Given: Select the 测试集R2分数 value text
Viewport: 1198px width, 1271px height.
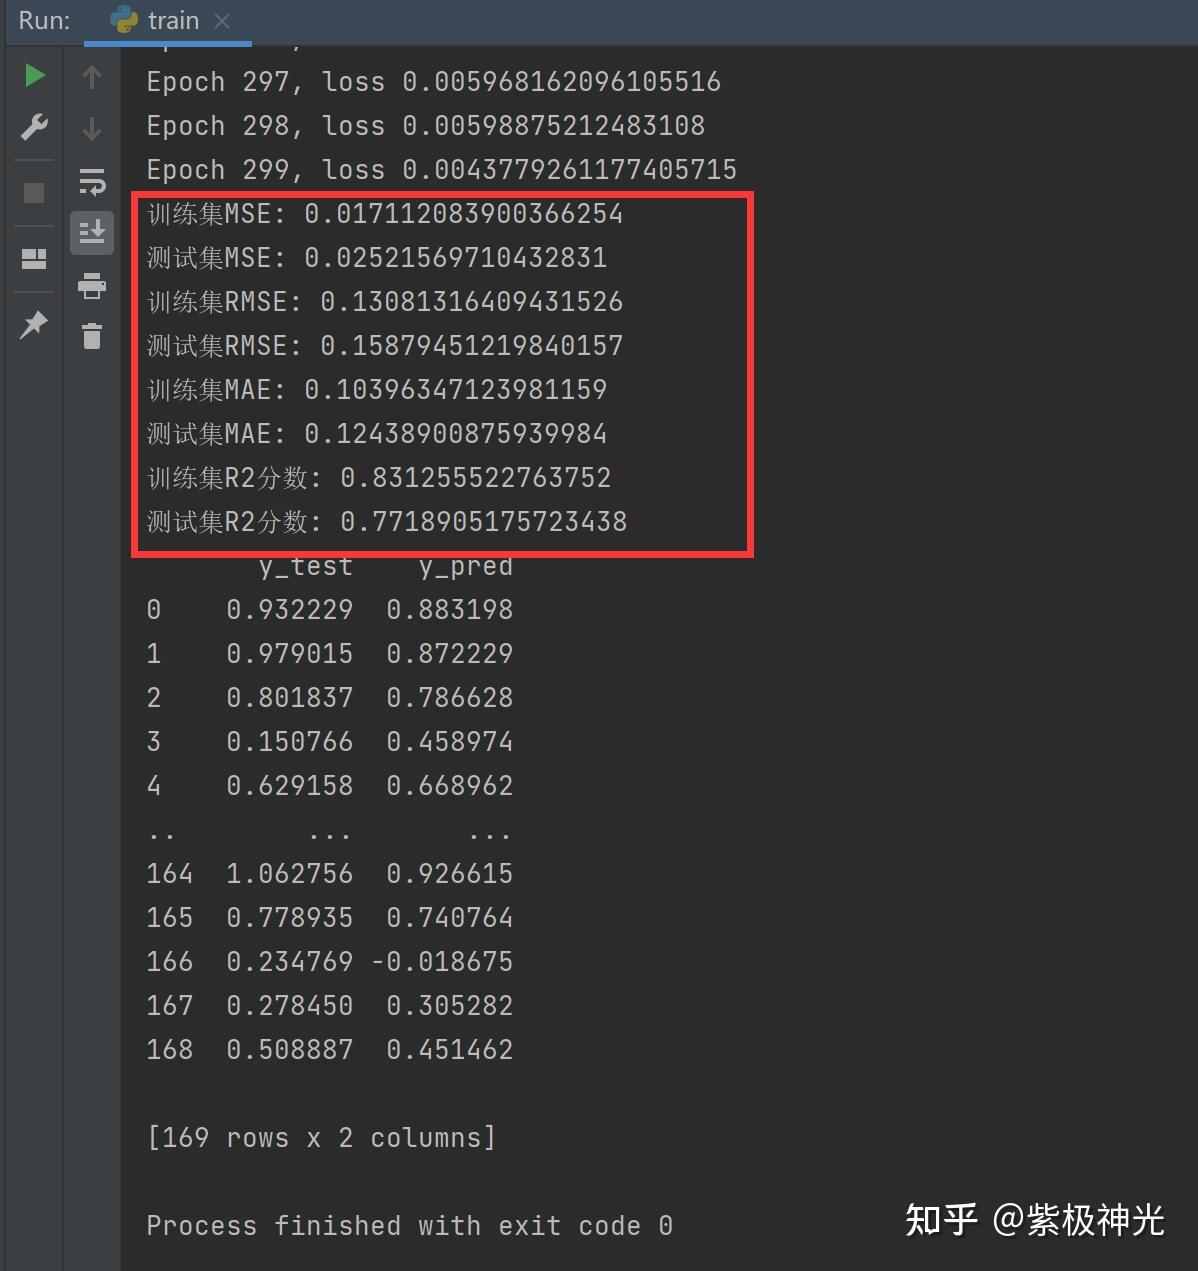Looking at the screenshot, I should click(483, 520).
